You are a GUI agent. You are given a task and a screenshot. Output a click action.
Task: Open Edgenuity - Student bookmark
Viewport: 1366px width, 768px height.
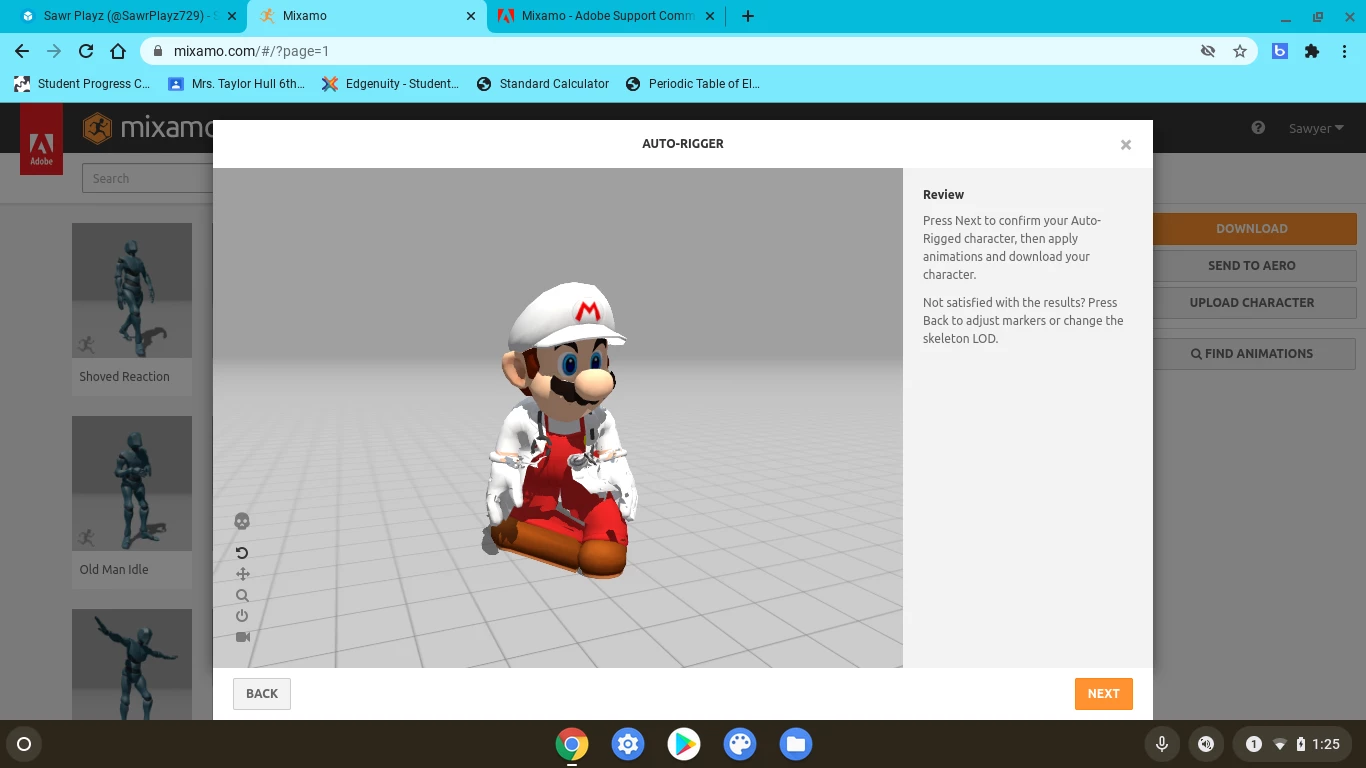(x=390, y=84)
